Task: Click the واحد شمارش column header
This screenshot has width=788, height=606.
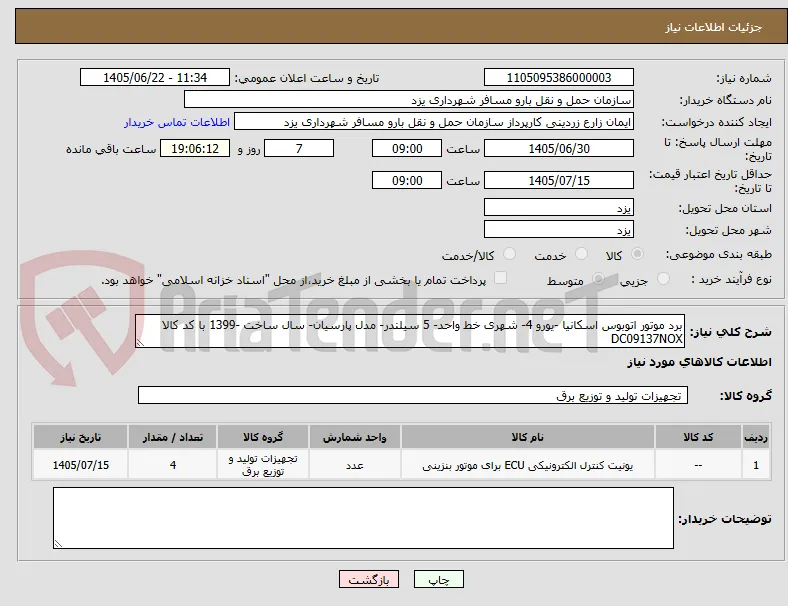Action: (x=354, y=437)
